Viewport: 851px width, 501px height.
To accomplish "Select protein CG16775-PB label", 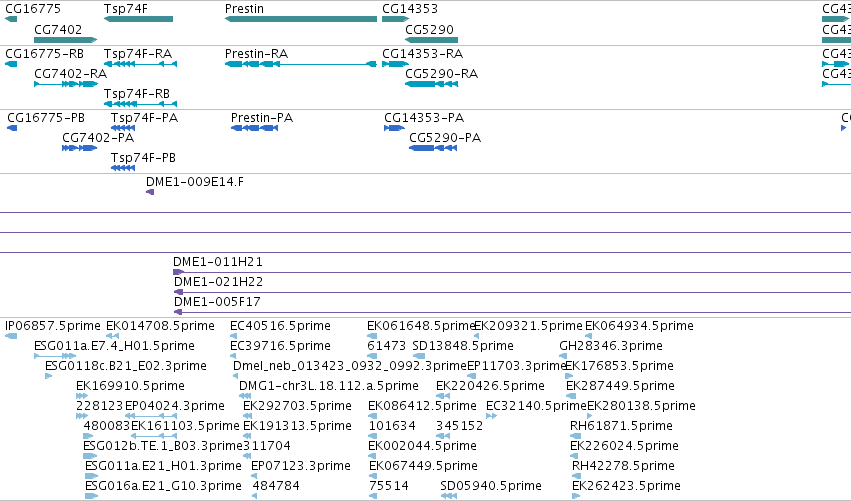I will [x=46, y=118].
